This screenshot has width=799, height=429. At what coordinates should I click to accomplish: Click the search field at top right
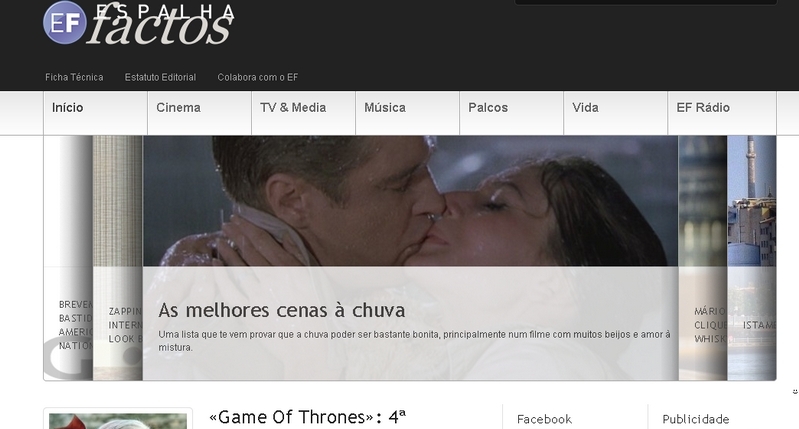pyautogui.click(x=646, y=2)
